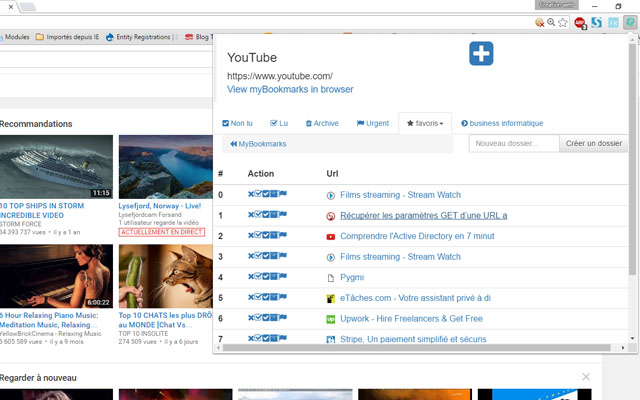This screenshot has width=640, height=400.
Task: Flag row 1 bookmark as urgent
Action: coord(283,214)
